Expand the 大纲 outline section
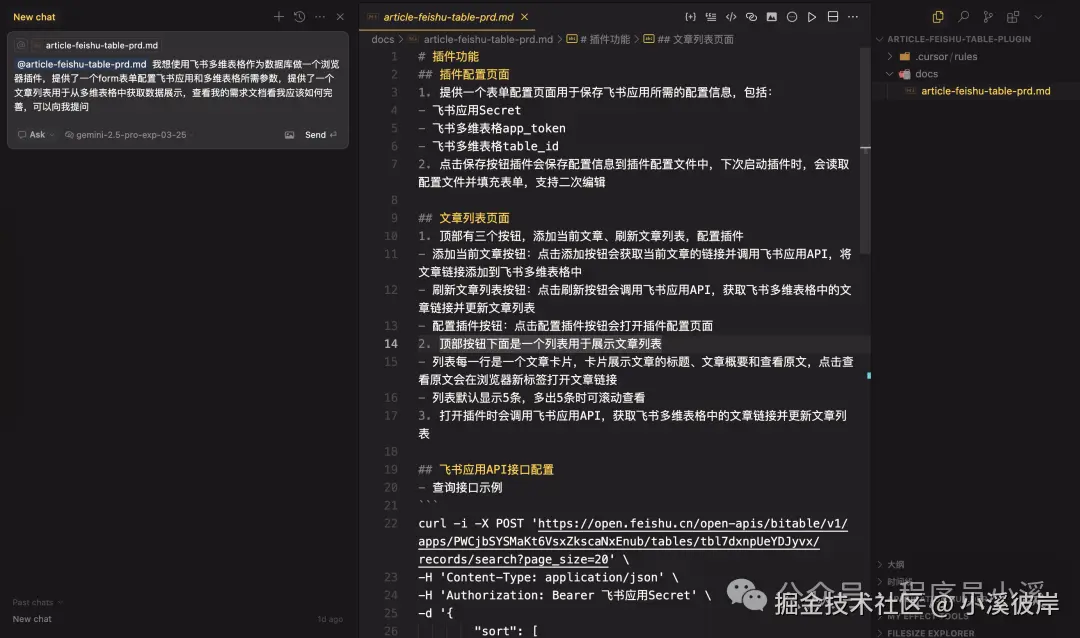 pos(895,564)
